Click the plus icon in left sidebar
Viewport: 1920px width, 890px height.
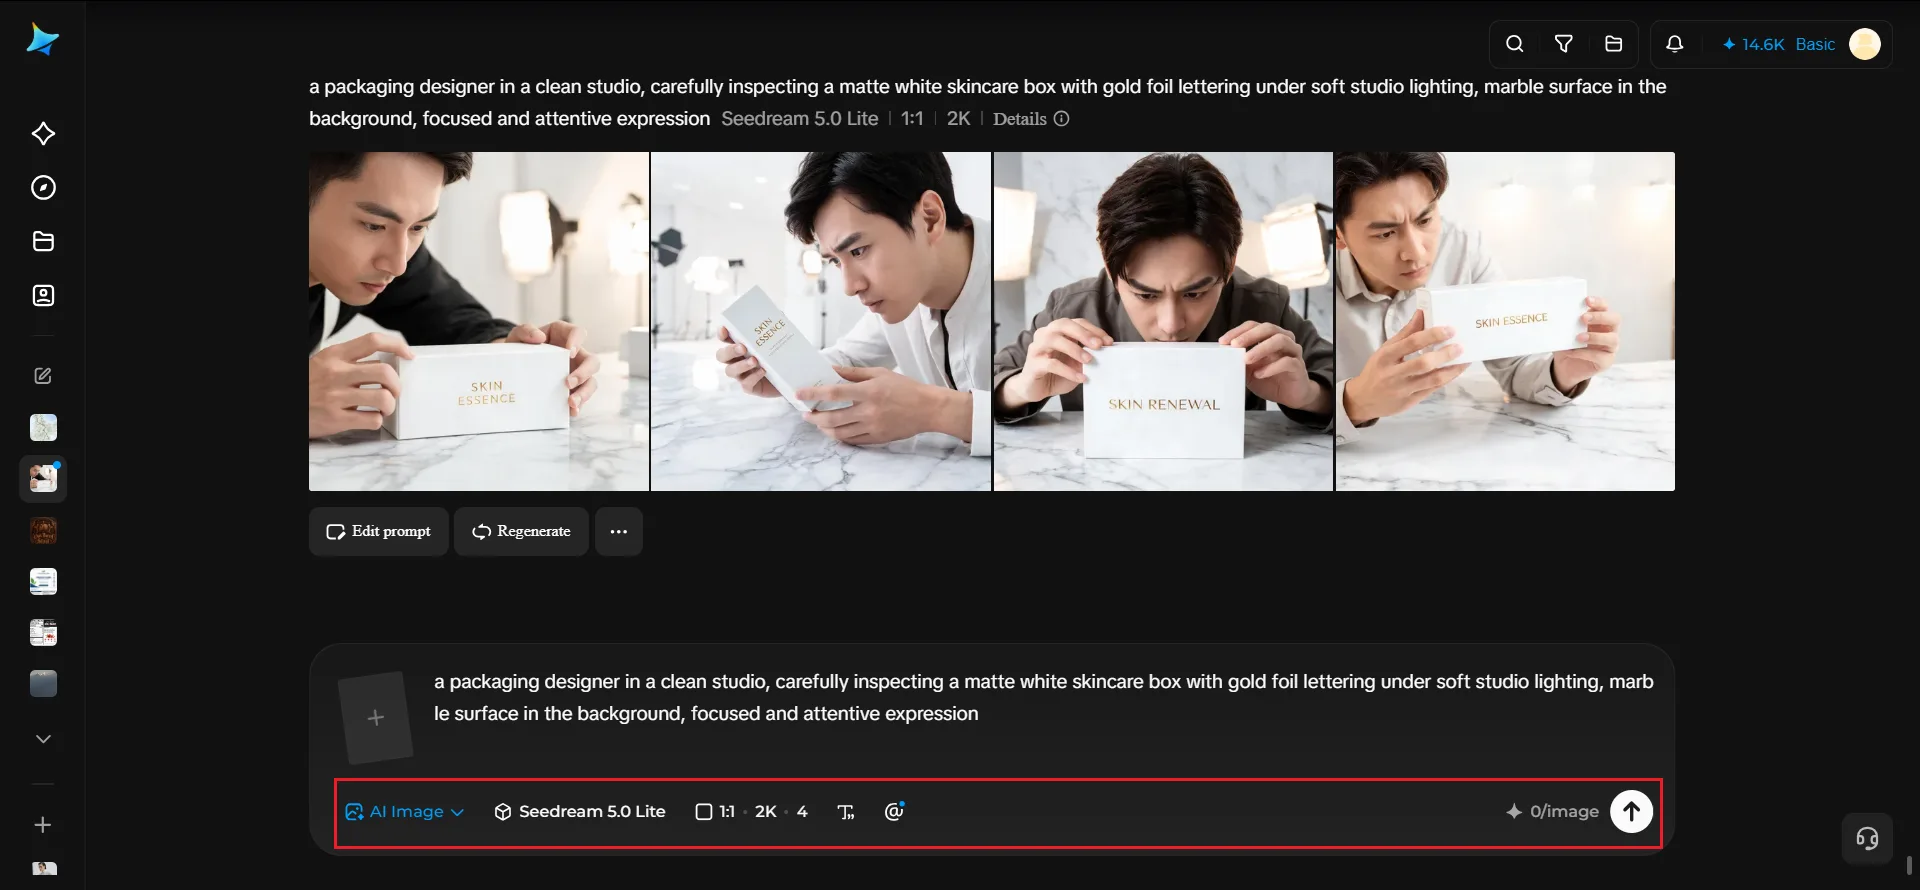[43, 825]
